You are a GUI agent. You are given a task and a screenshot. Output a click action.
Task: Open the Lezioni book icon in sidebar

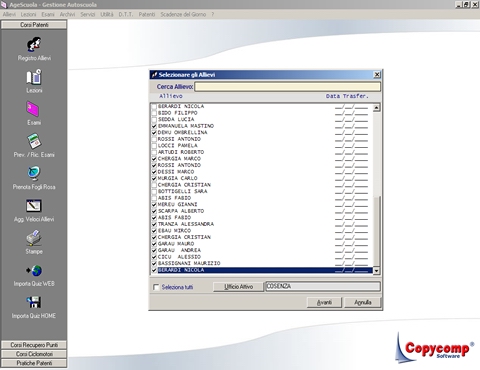coord(34,77)
